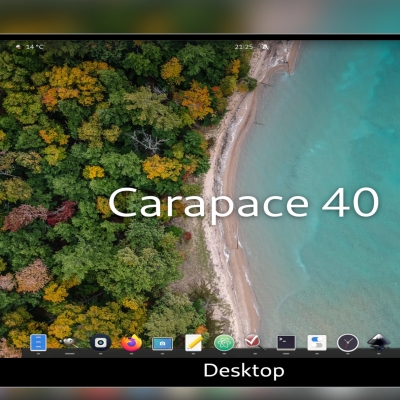The image size is (400, 400).
Task: Open the Clocks app in the dock
Action: coord(348,343)
